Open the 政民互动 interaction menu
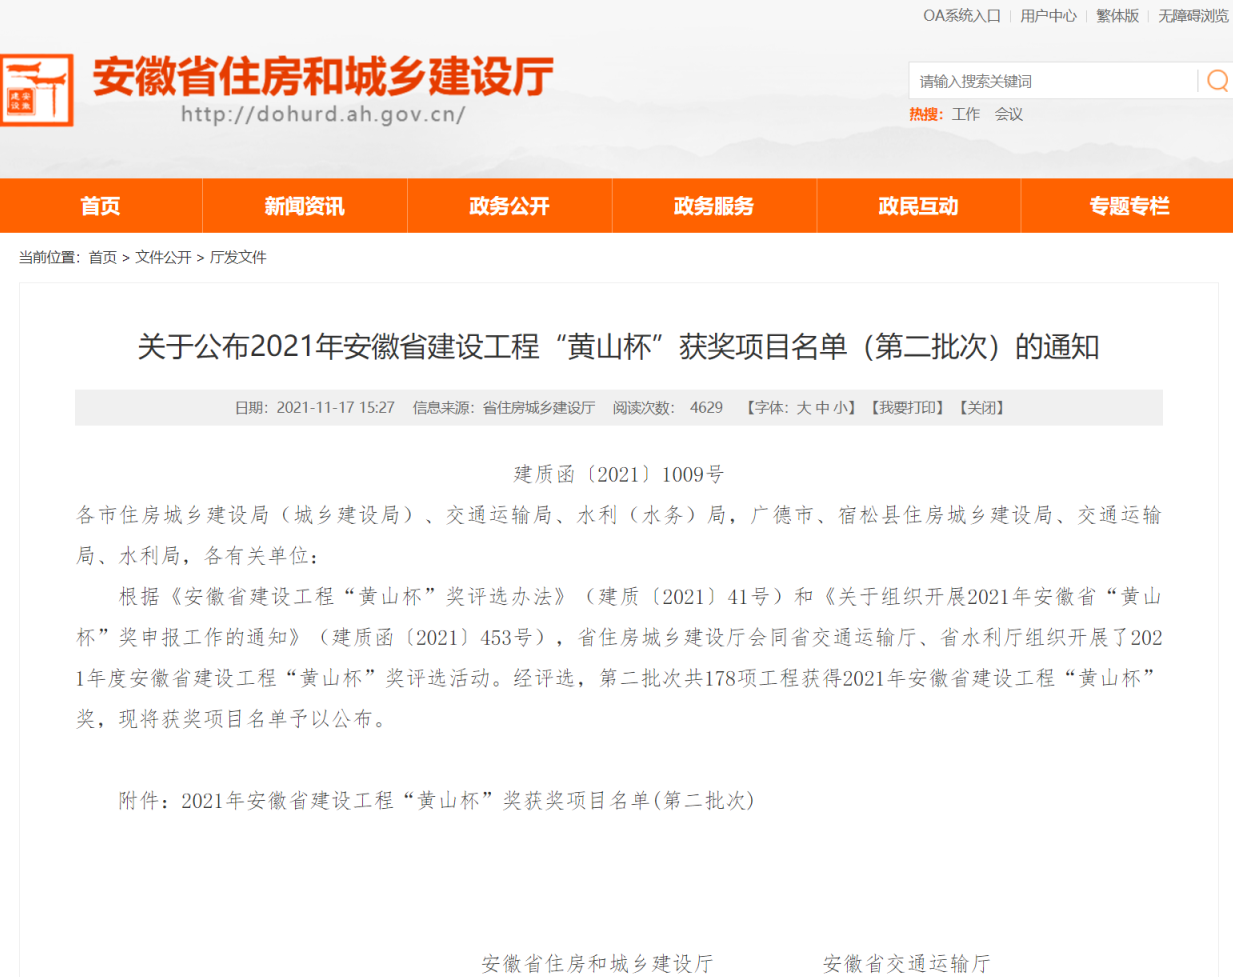Viewport: 1233px width, 977px height. (x=918, y=206)
